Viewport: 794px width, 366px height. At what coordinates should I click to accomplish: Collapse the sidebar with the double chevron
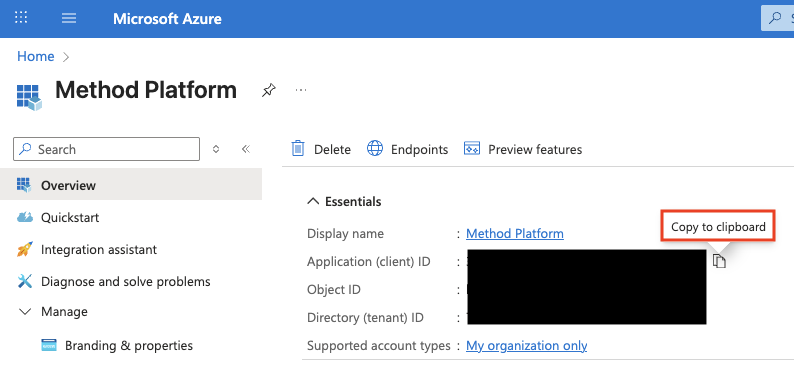[246, 149]
